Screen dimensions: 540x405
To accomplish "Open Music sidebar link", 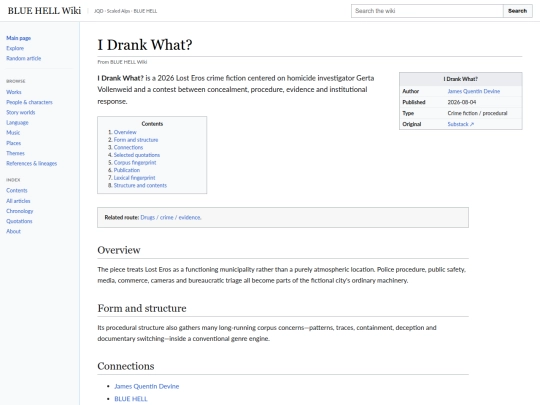I will pos(13,133).
